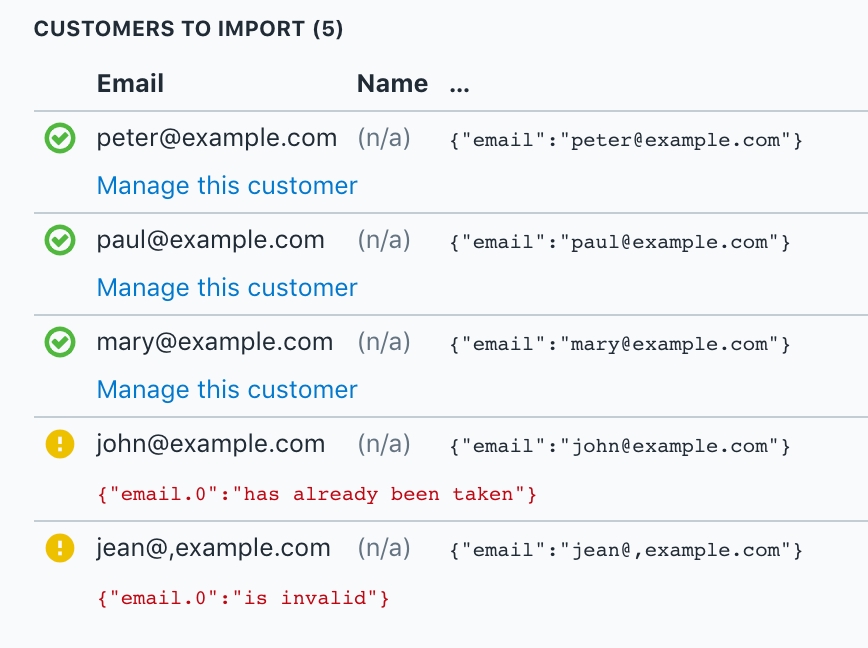The width and height of the screenshot is (868, 648).
Task: Click the yellow warning icon for jean@,example.com
Action: 60,548
